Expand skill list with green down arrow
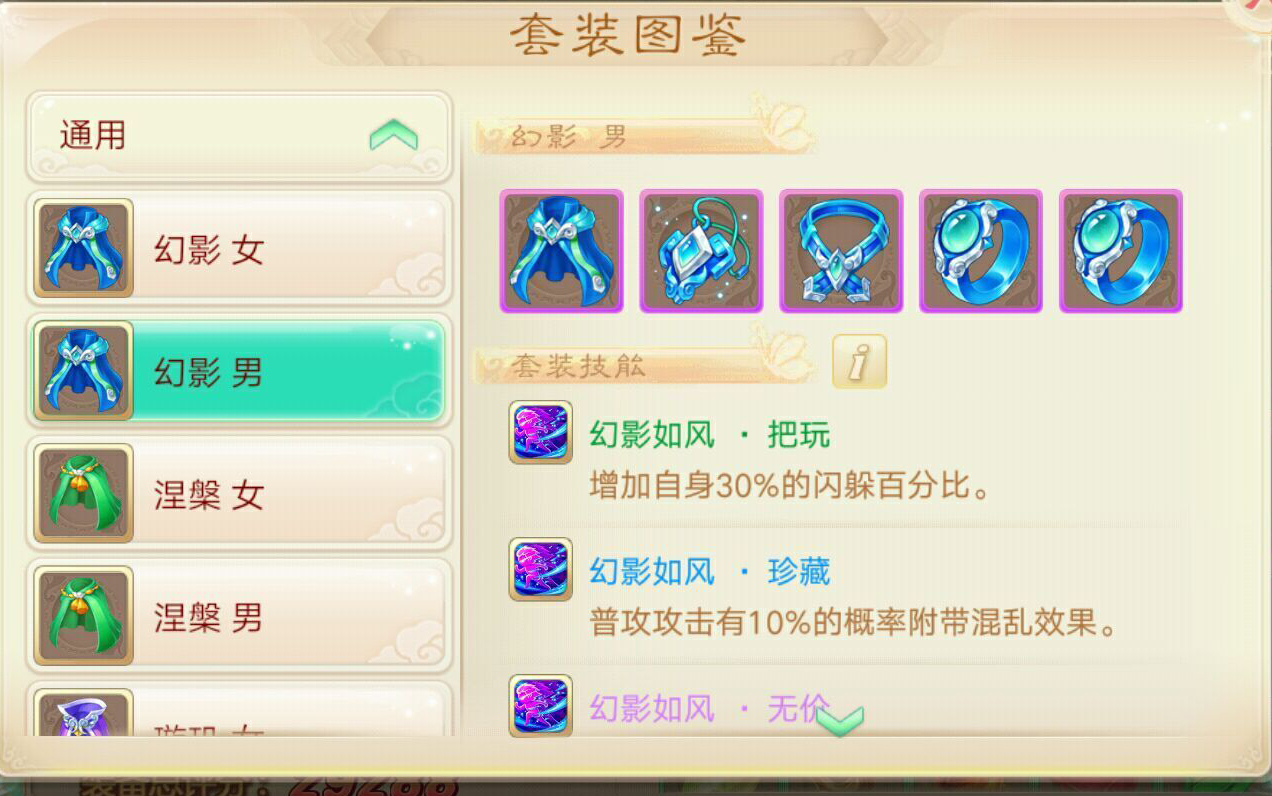1272x796 pixels. (x=840, y=718)
